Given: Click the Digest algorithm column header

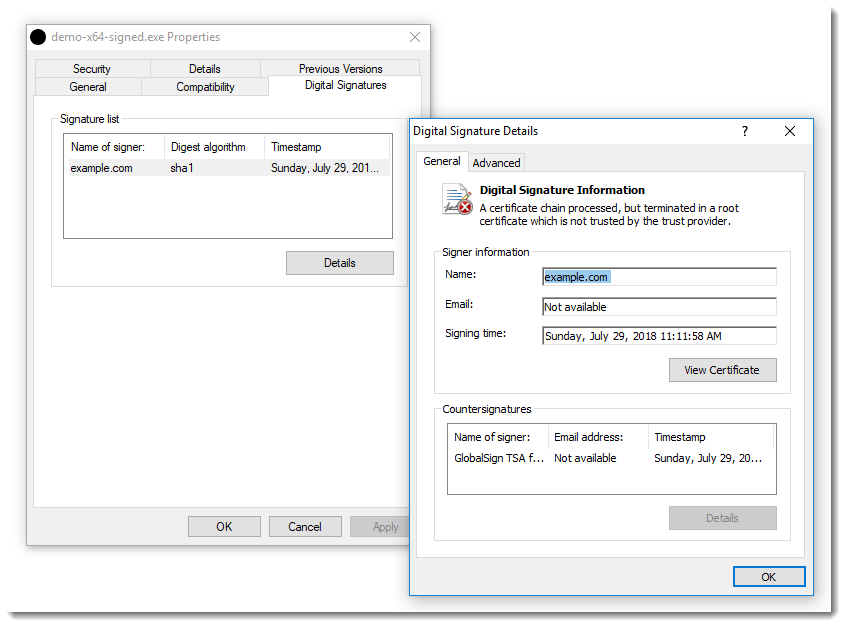Looking at the screenshot, I should pyautogui.click(x=212, y=146).
